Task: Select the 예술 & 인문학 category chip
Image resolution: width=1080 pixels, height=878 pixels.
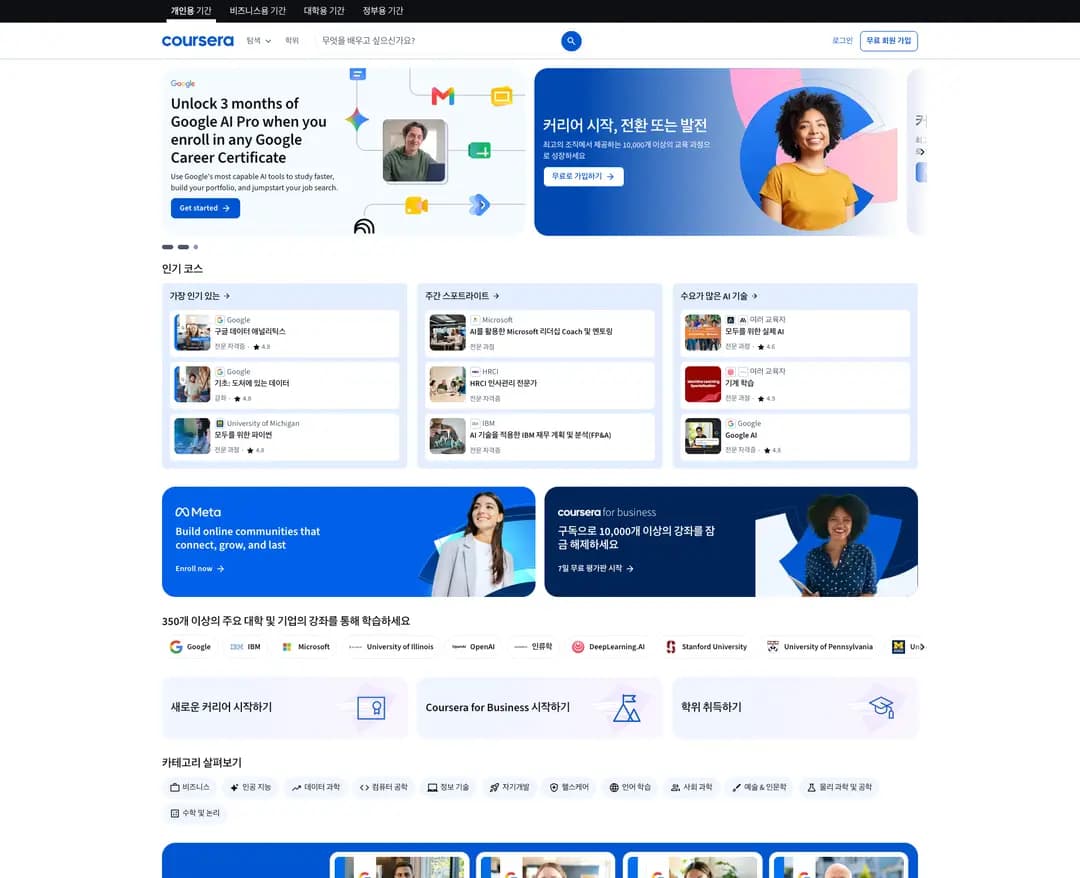Action: (759, 787)
